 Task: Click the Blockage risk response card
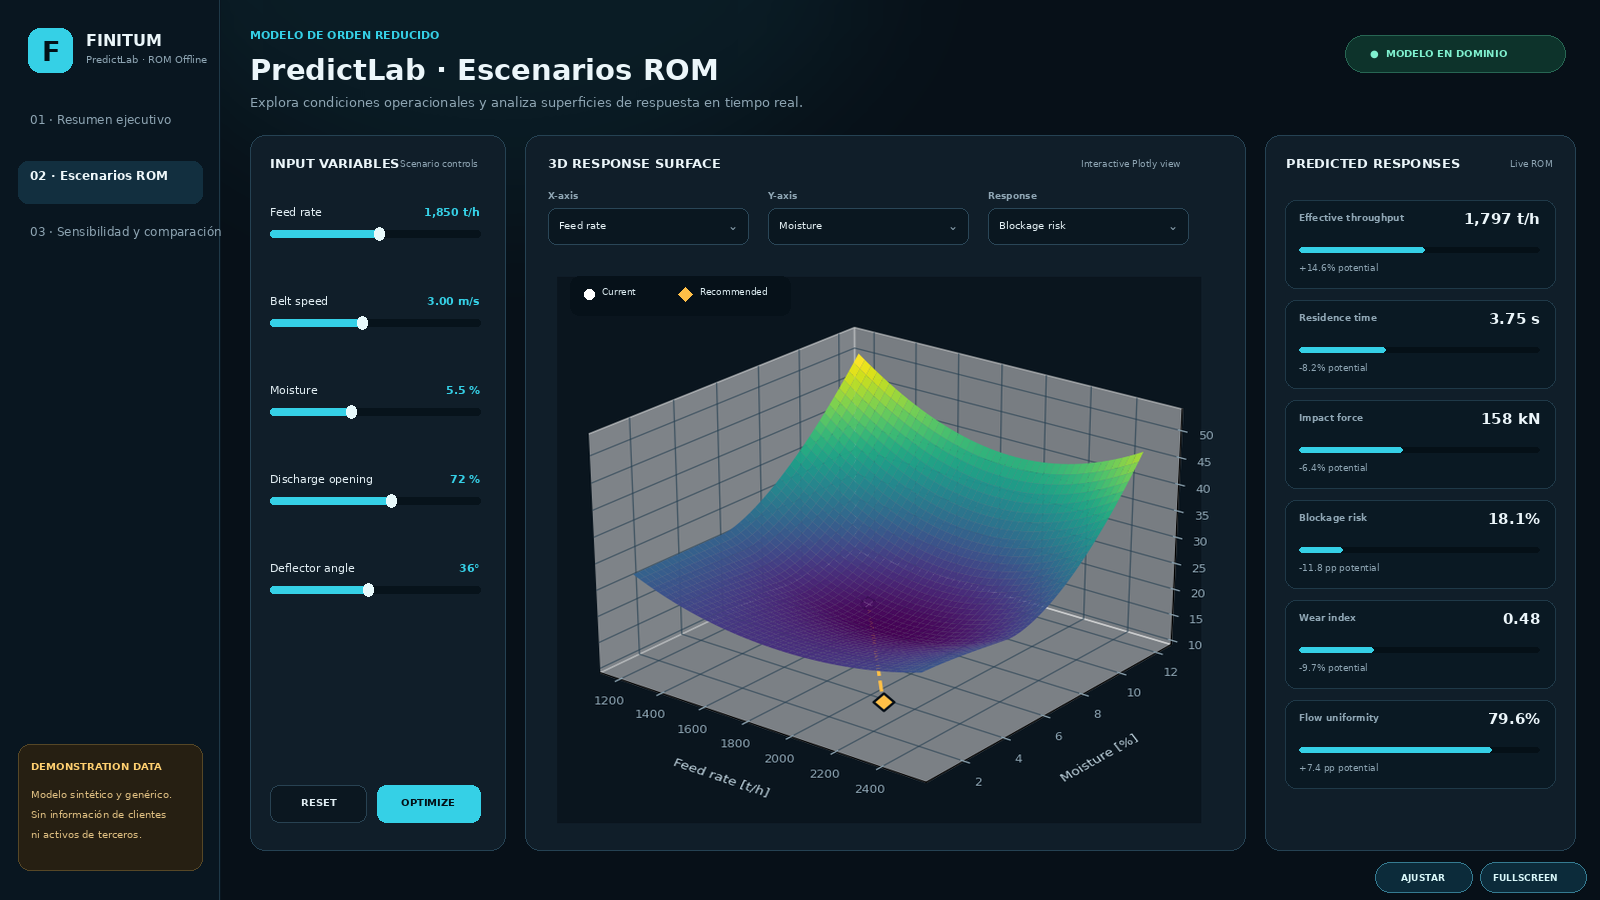coord(1420,544)
